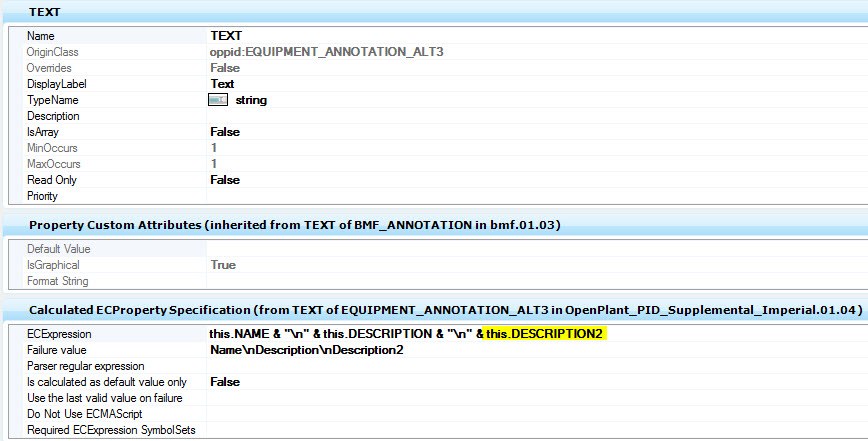Click the empty Format String value field
Viewport: 868px width, 441px height.
(537, 281)
